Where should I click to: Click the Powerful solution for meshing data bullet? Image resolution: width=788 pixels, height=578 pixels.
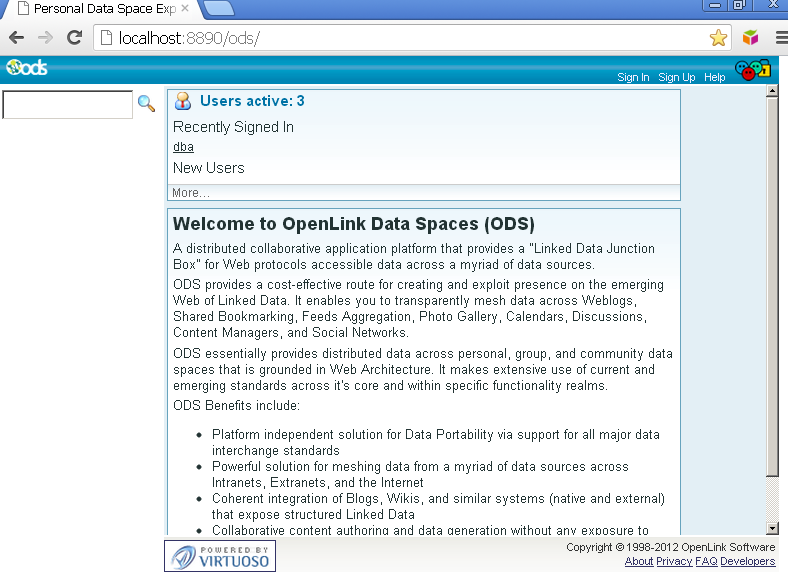tap(420, 474)
